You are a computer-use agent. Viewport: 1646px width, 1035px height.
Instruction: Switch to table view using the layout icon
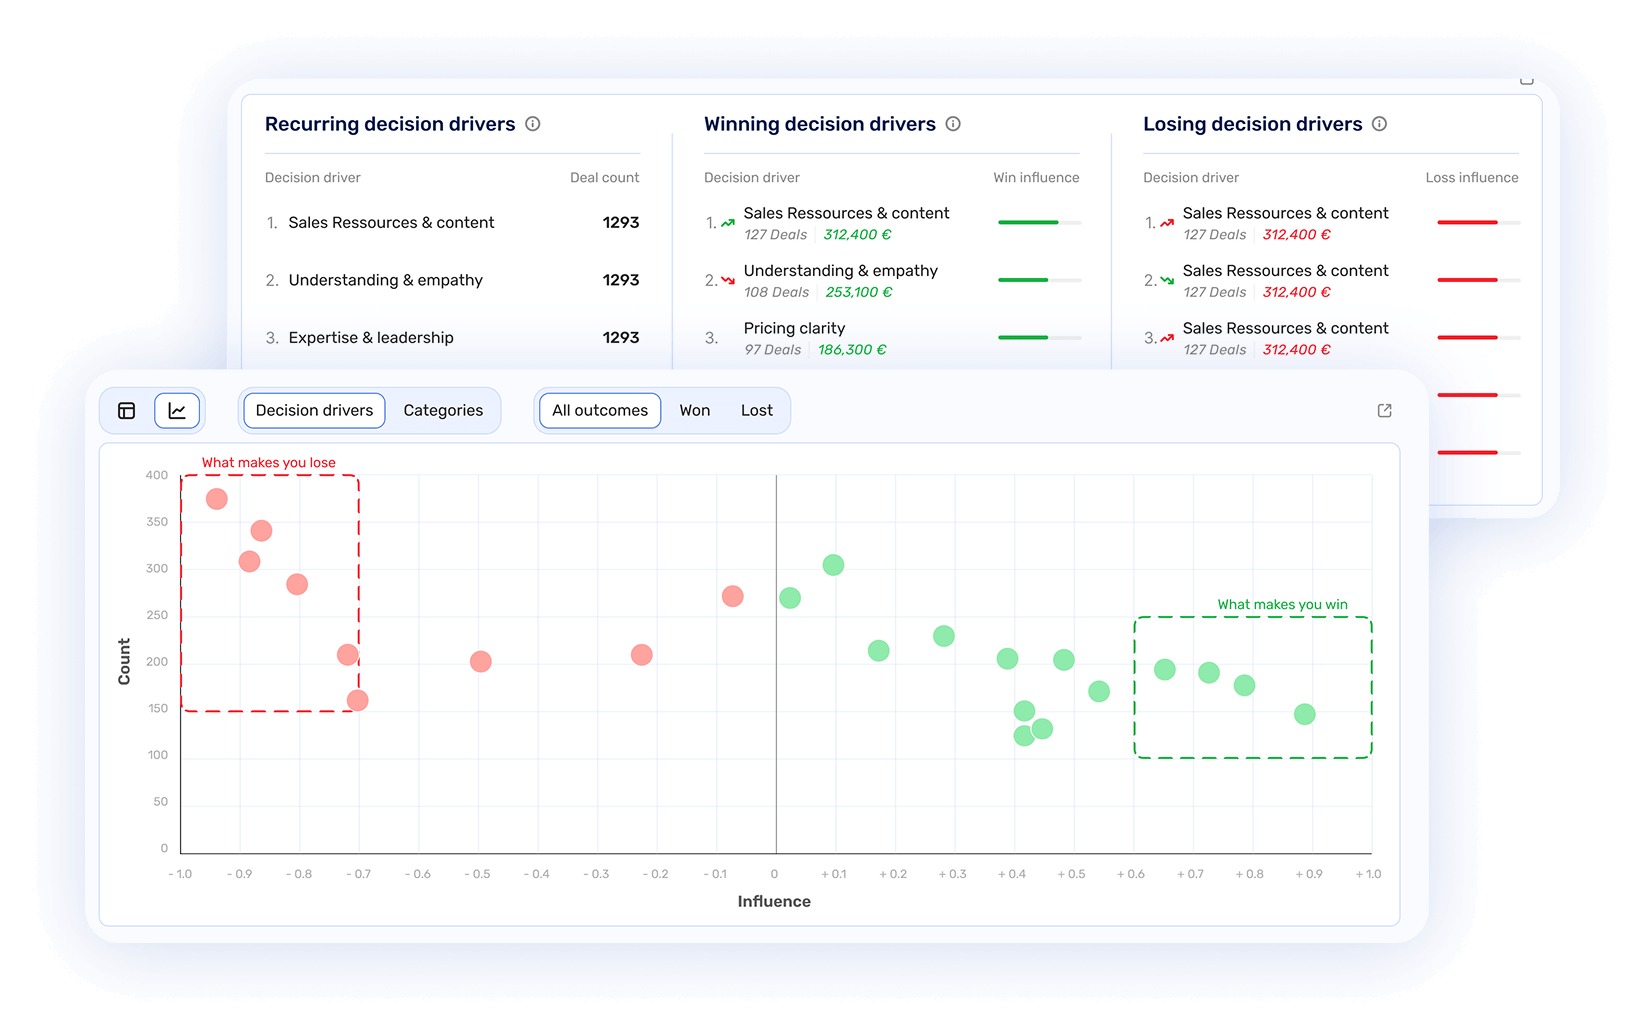pos(126,410)
